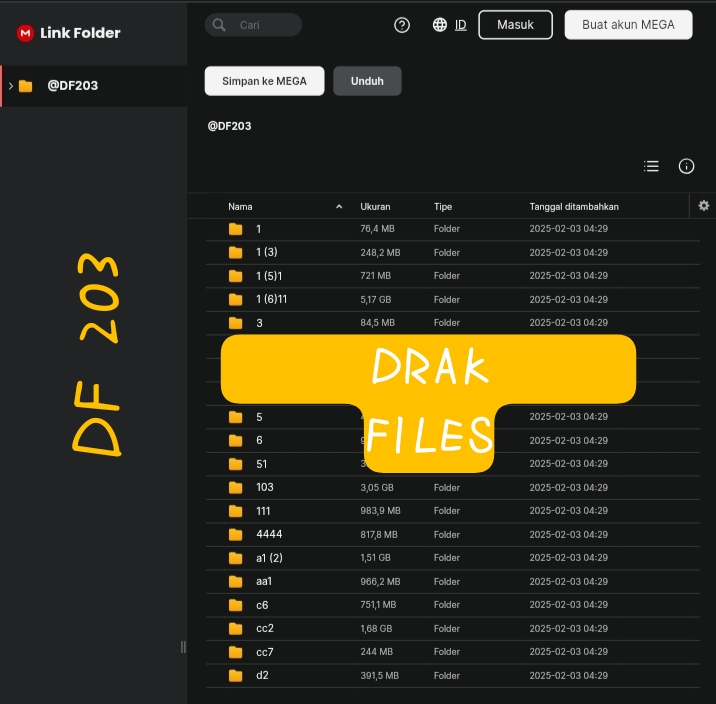
Task: Select folder named 111
Action: [453, 511]
